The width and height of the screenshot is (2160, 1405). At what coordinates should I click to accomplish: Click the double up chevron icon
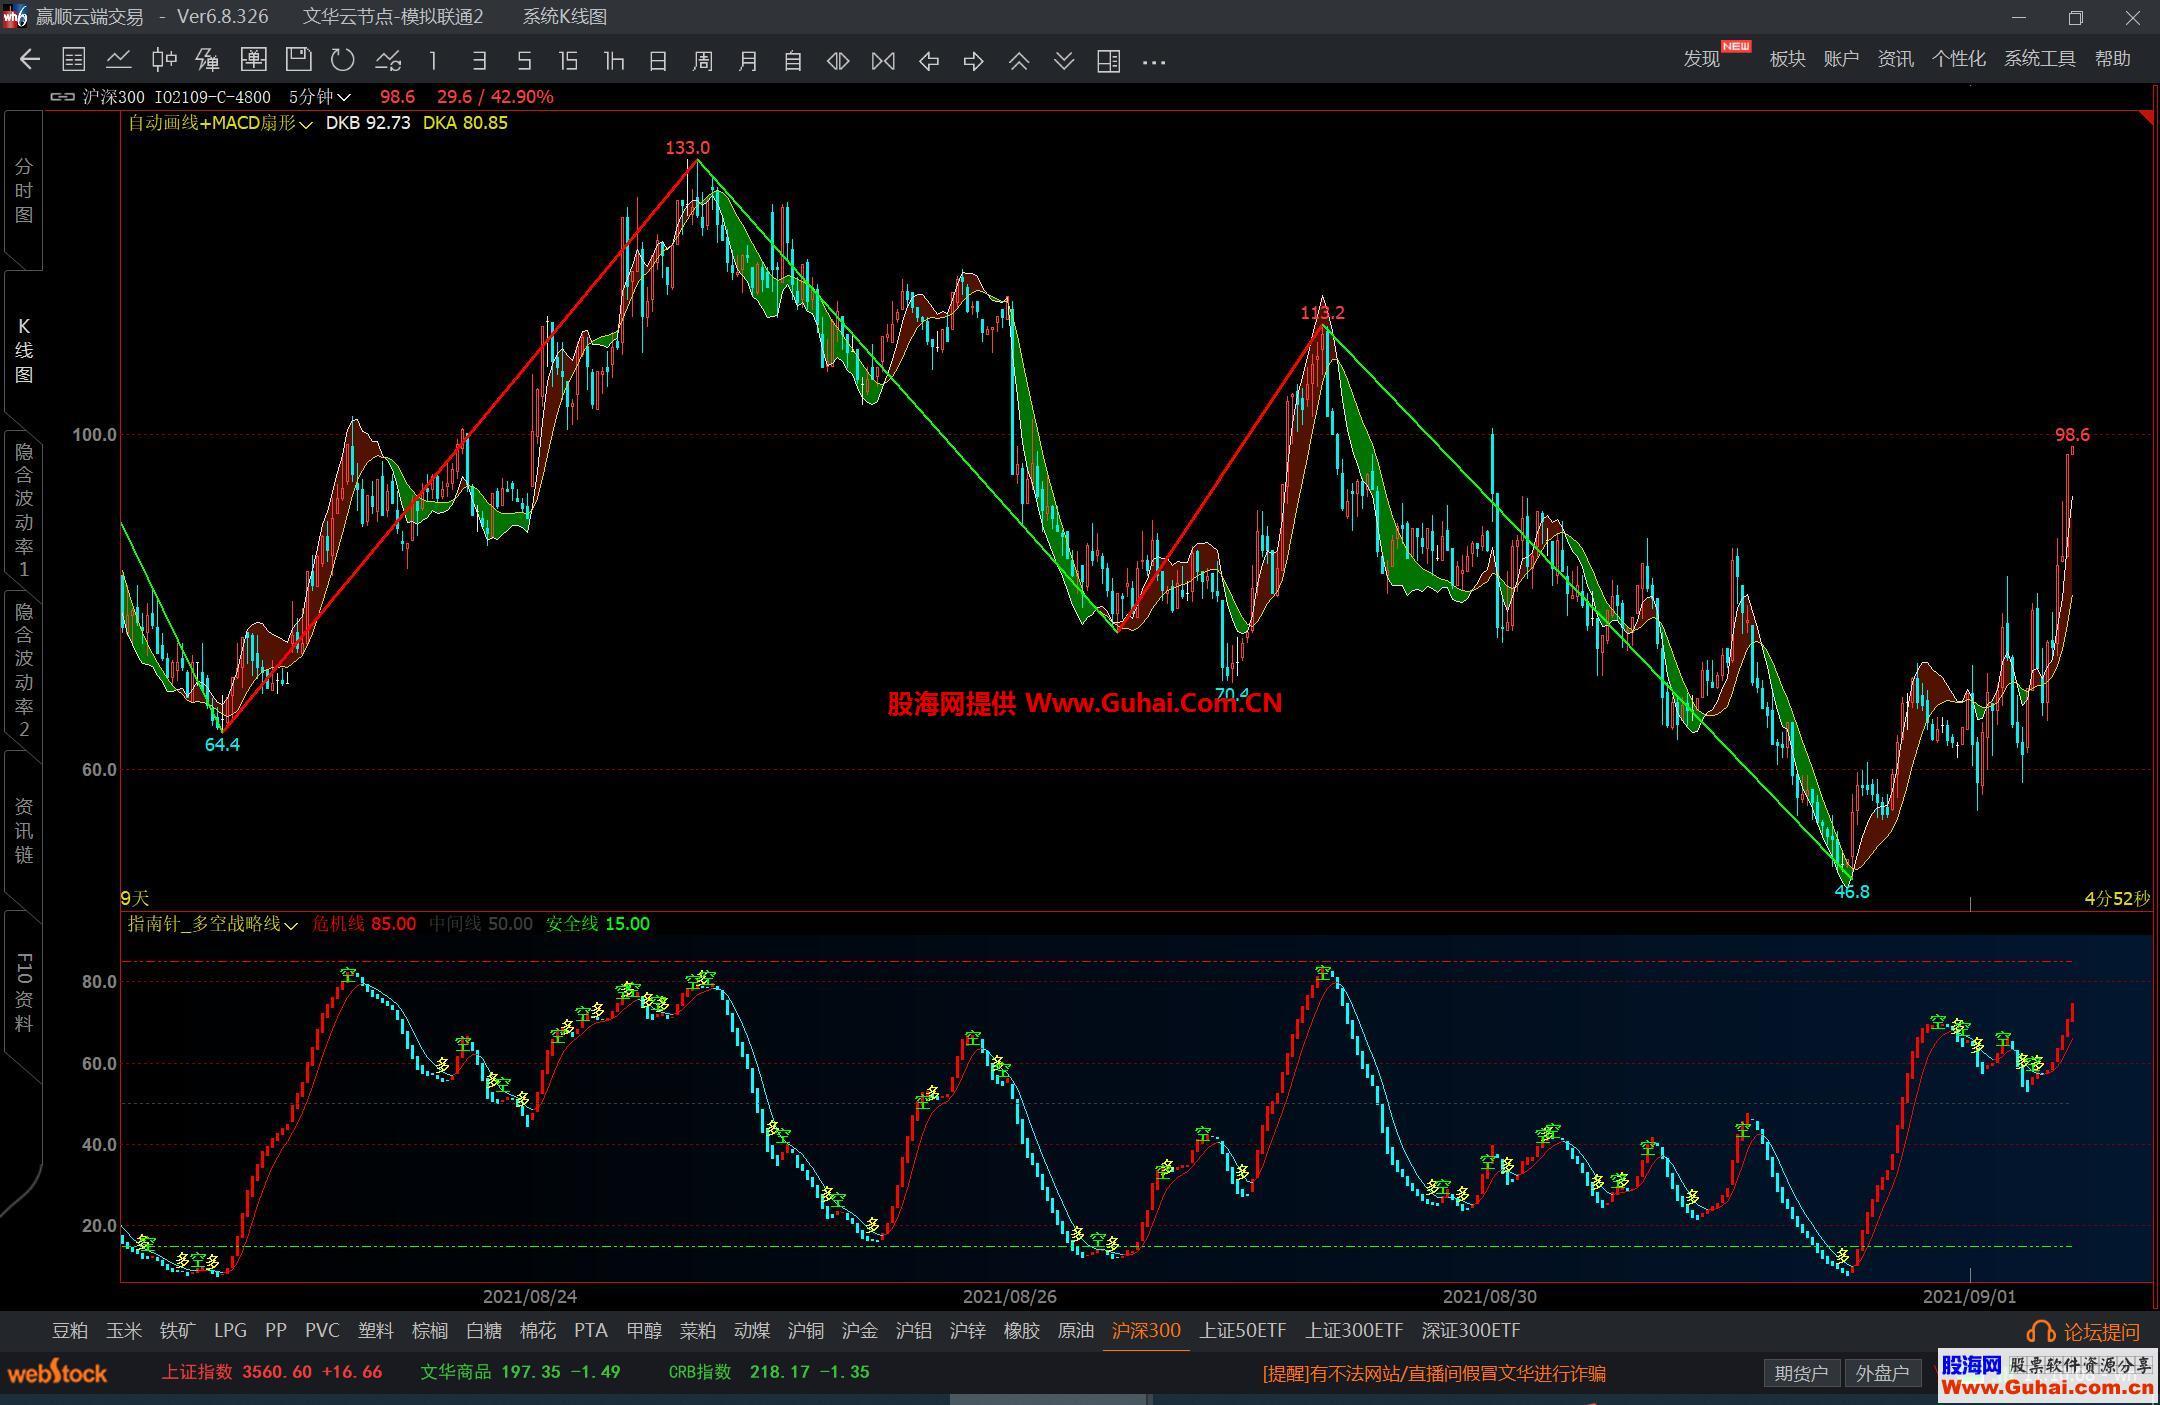[1019, 61]
